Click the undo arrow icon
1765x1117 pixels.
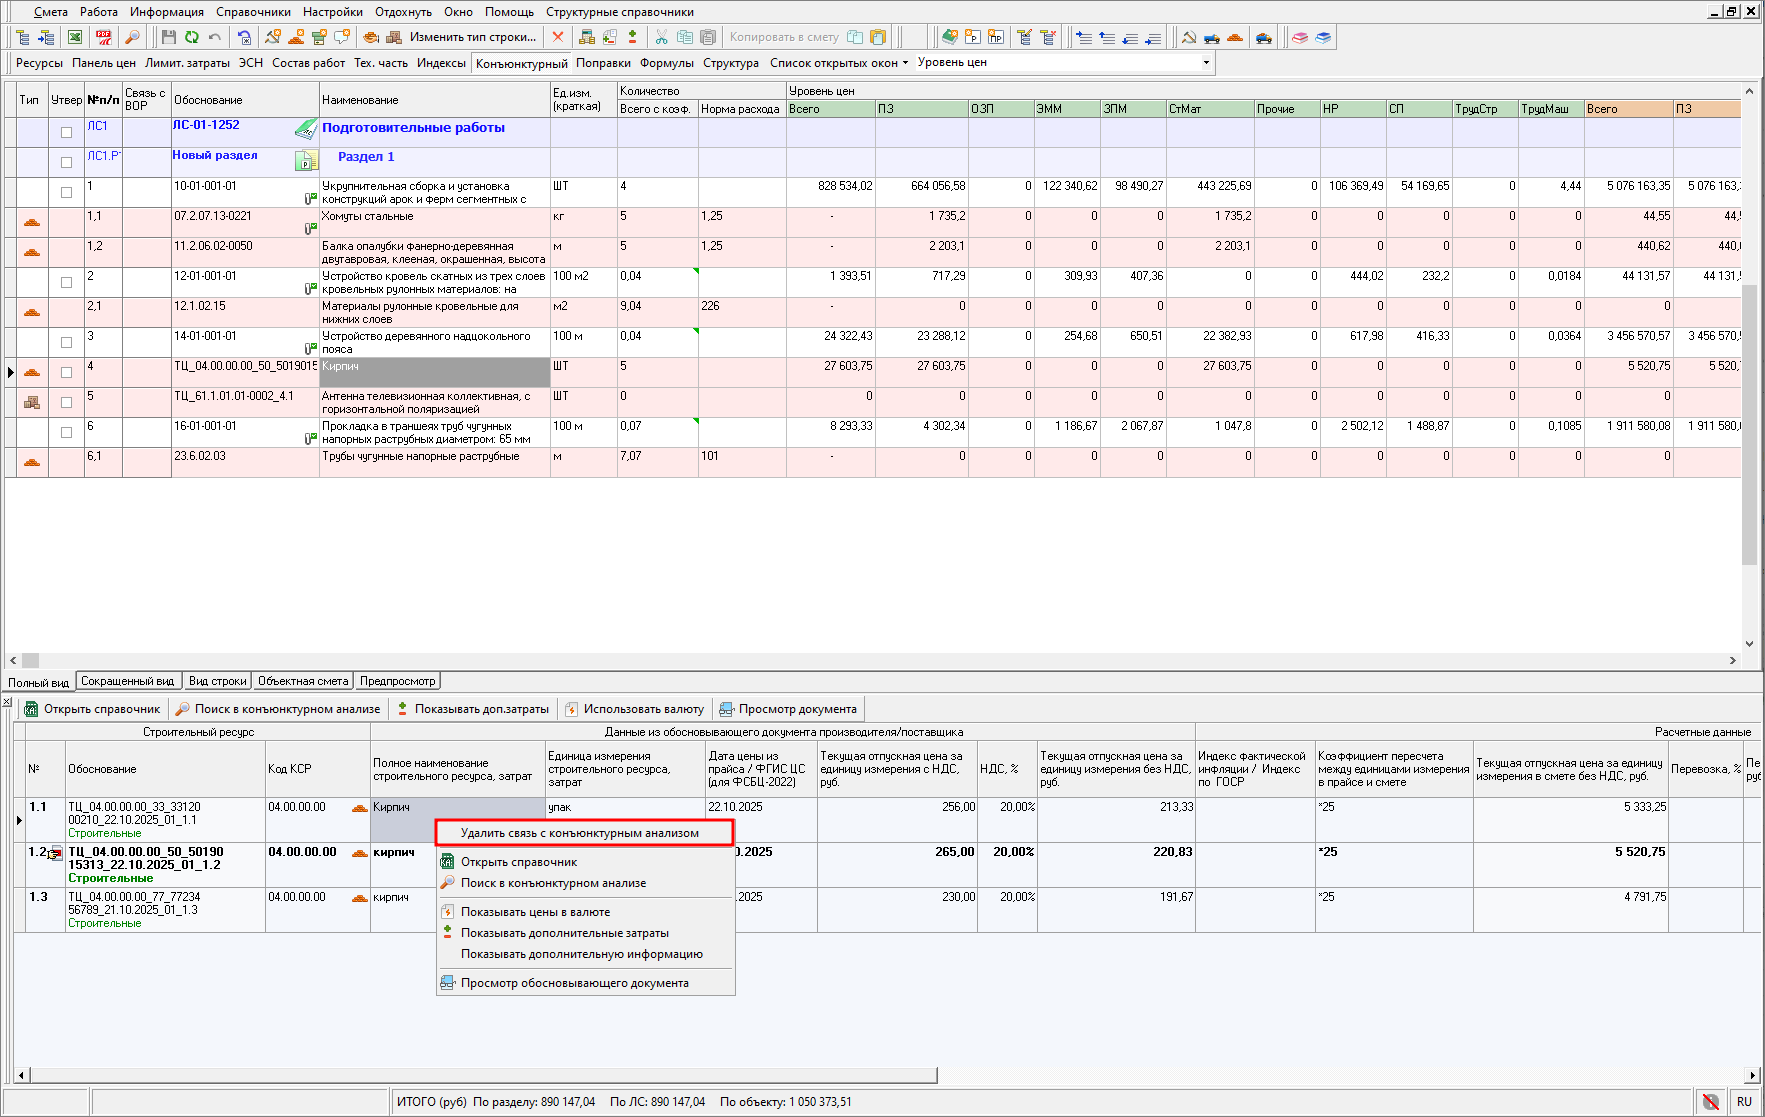214,37
